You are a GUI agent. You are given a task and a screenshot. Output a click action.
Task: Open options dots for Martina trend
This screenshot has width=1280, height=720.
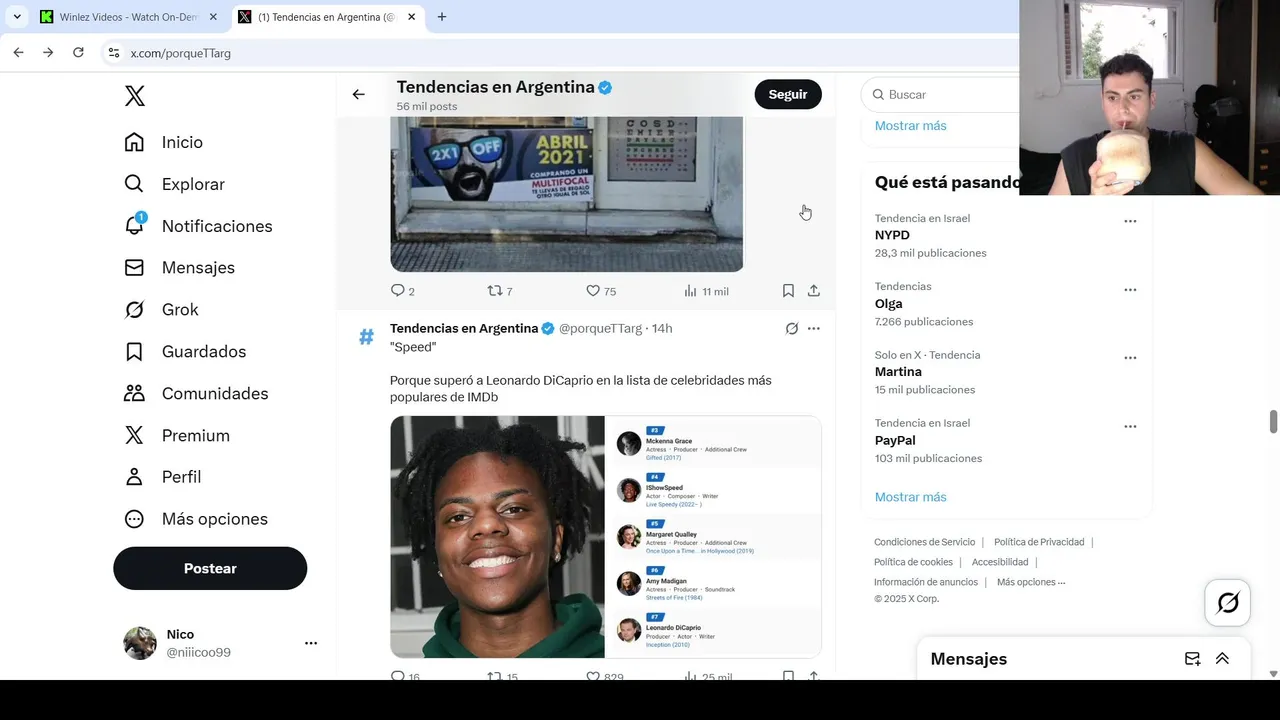1130,358
